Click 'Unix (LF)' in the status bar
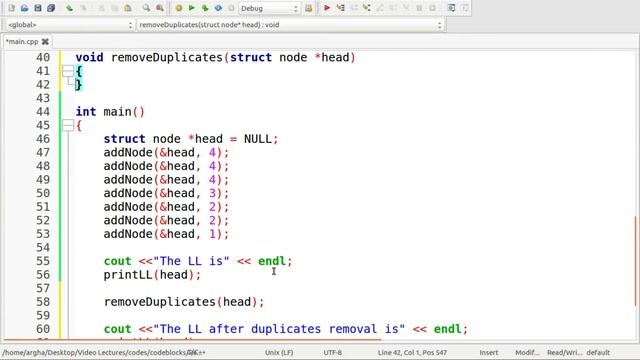Image resolution: width=640 pixels, height=360 pixels. (x=279, y=352)
